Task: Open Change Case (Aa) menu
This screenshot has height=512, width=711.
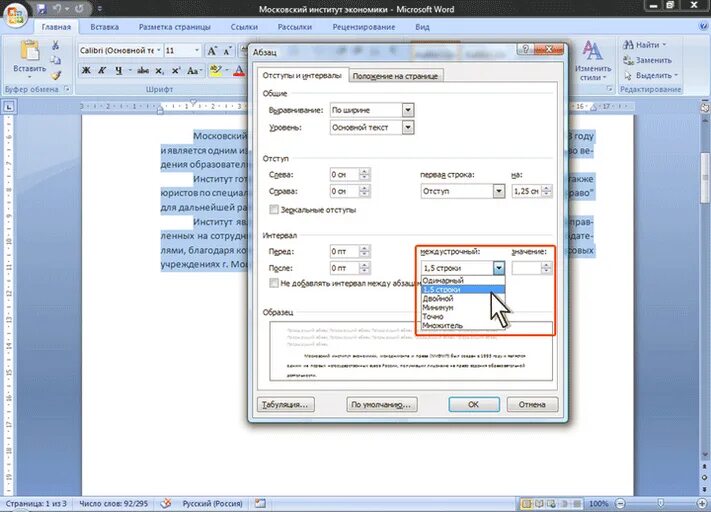Action: tap(193, 70)
